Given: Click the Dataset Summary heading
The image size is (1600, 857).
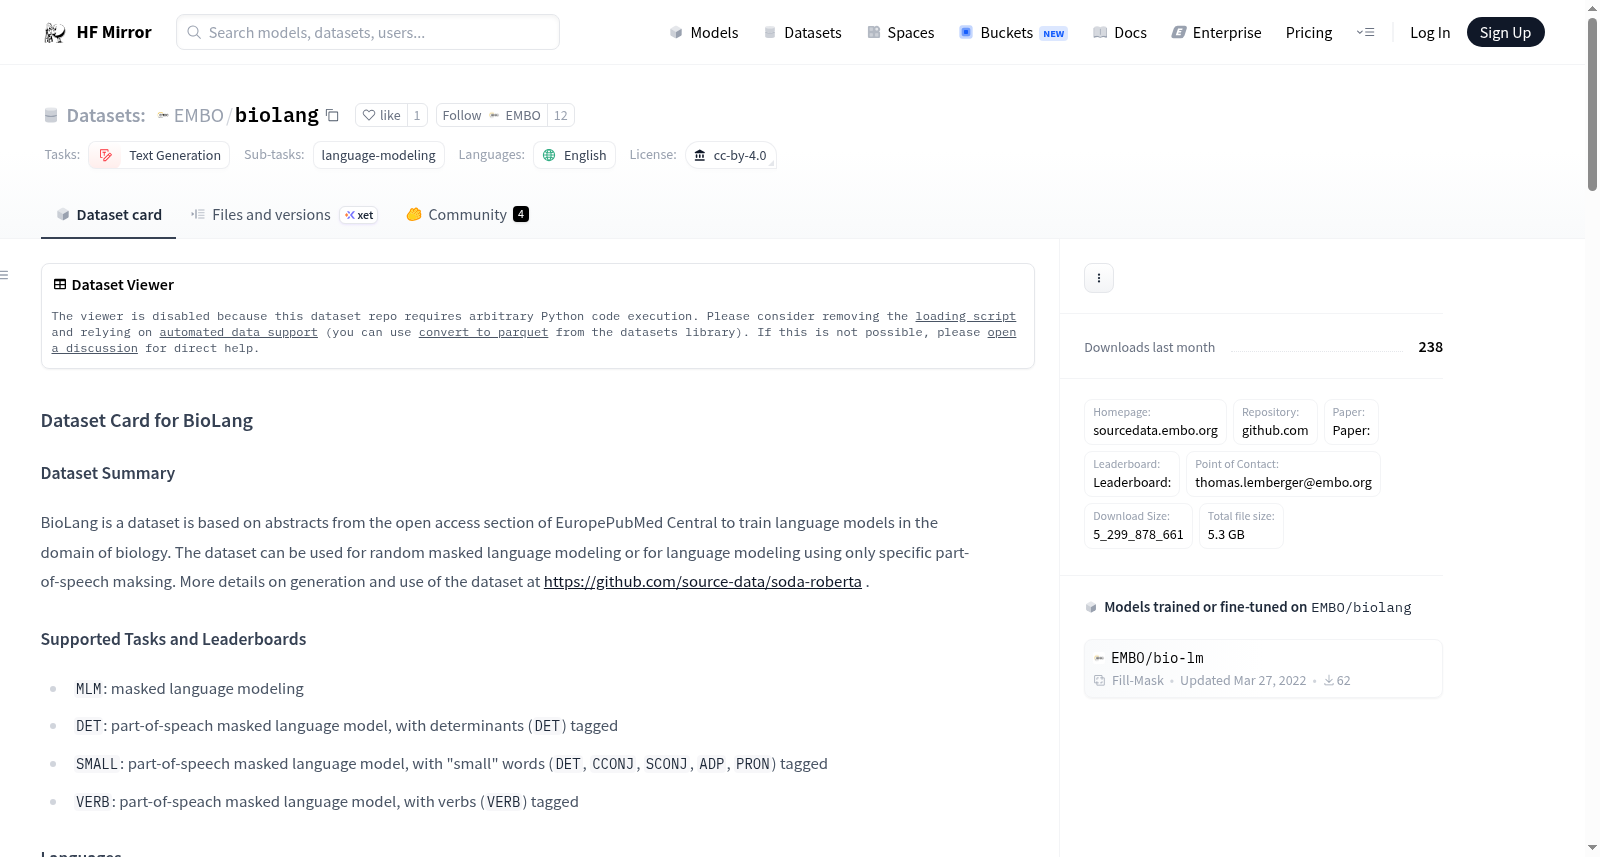Looking at the screenshot, I should click(x=108, y=473).
